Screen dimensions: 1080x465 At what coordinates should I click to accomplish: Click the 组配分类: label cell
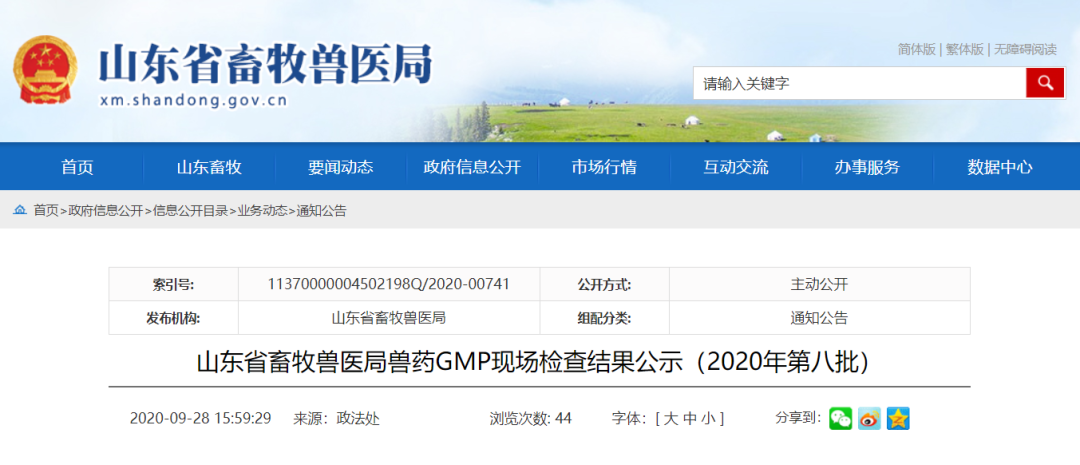pos(604,318)
